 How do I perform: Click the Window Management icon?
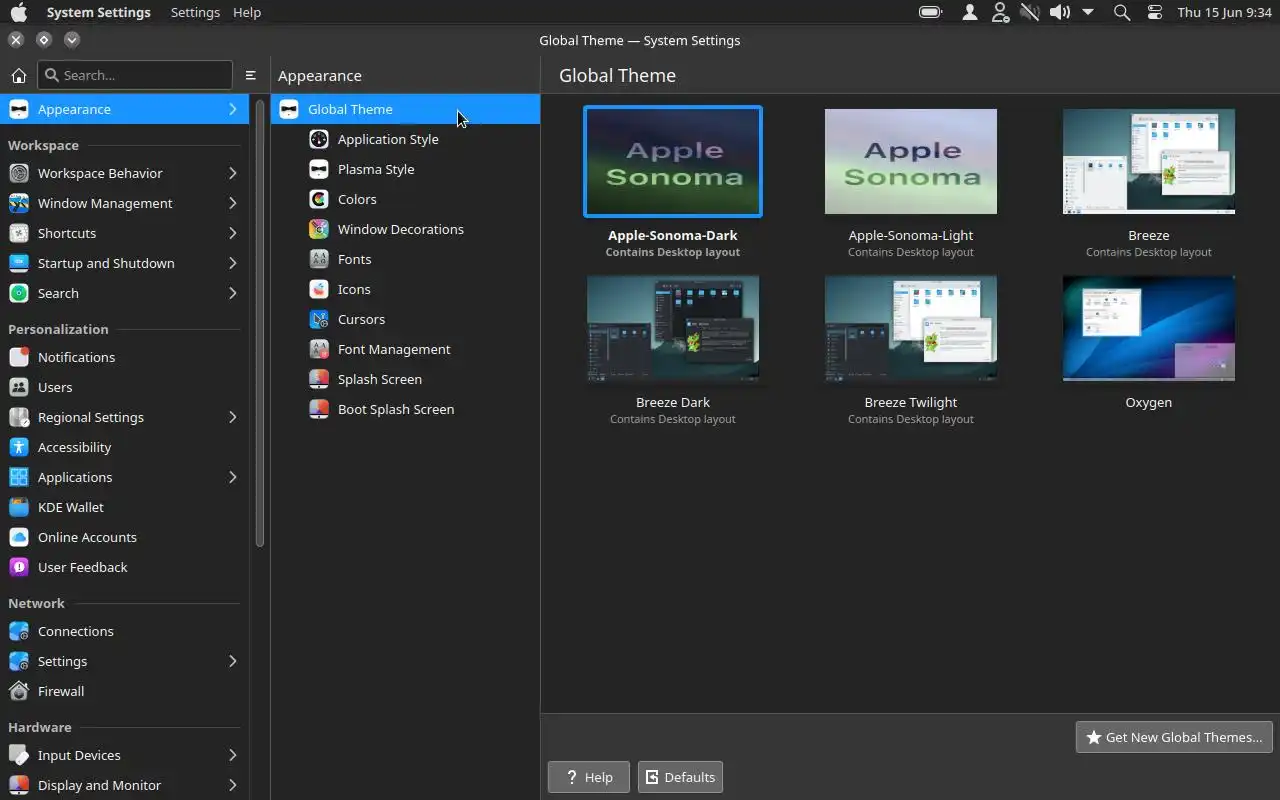tap(18, 203)
